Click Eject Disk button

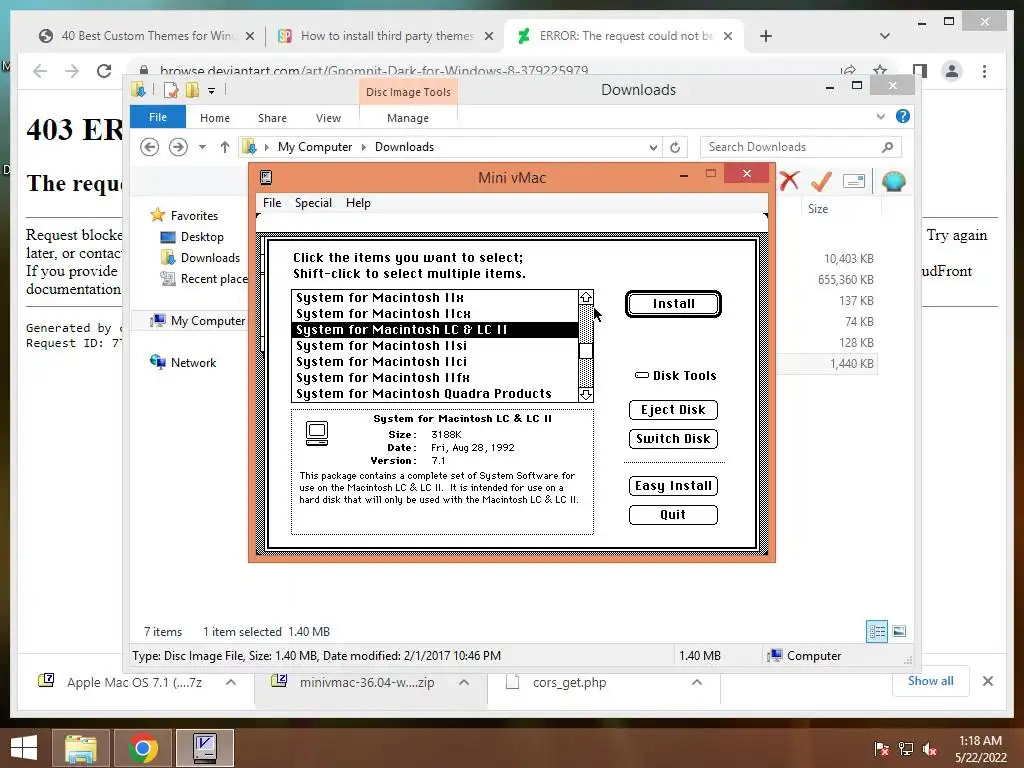(x=673, y=410)
